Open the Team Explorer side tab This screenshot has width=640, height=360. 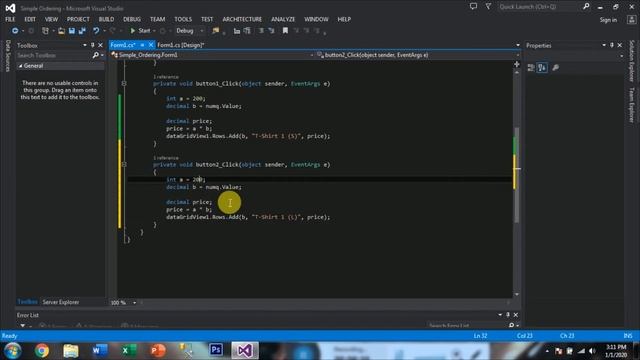click(632, 104)
